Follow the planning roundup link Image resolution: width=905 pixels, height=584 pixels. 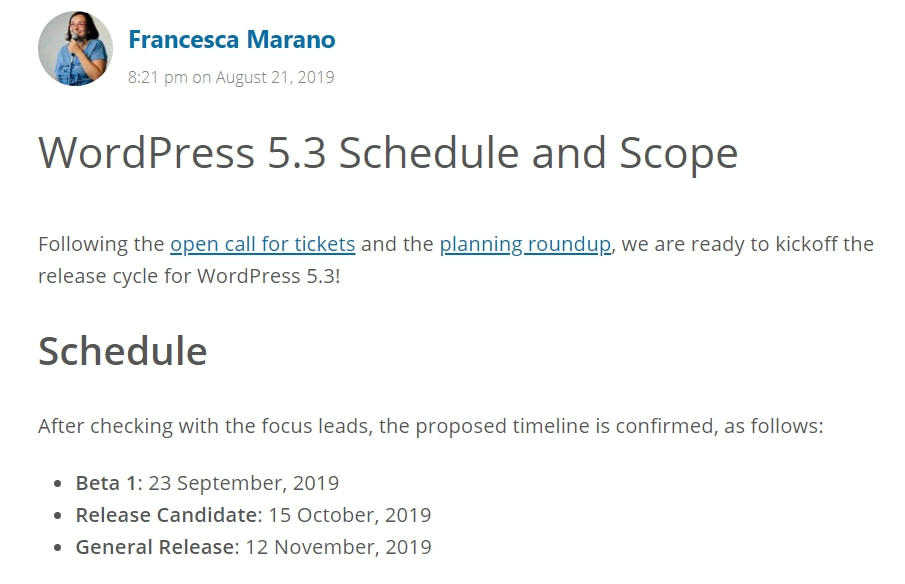point(525,244)
